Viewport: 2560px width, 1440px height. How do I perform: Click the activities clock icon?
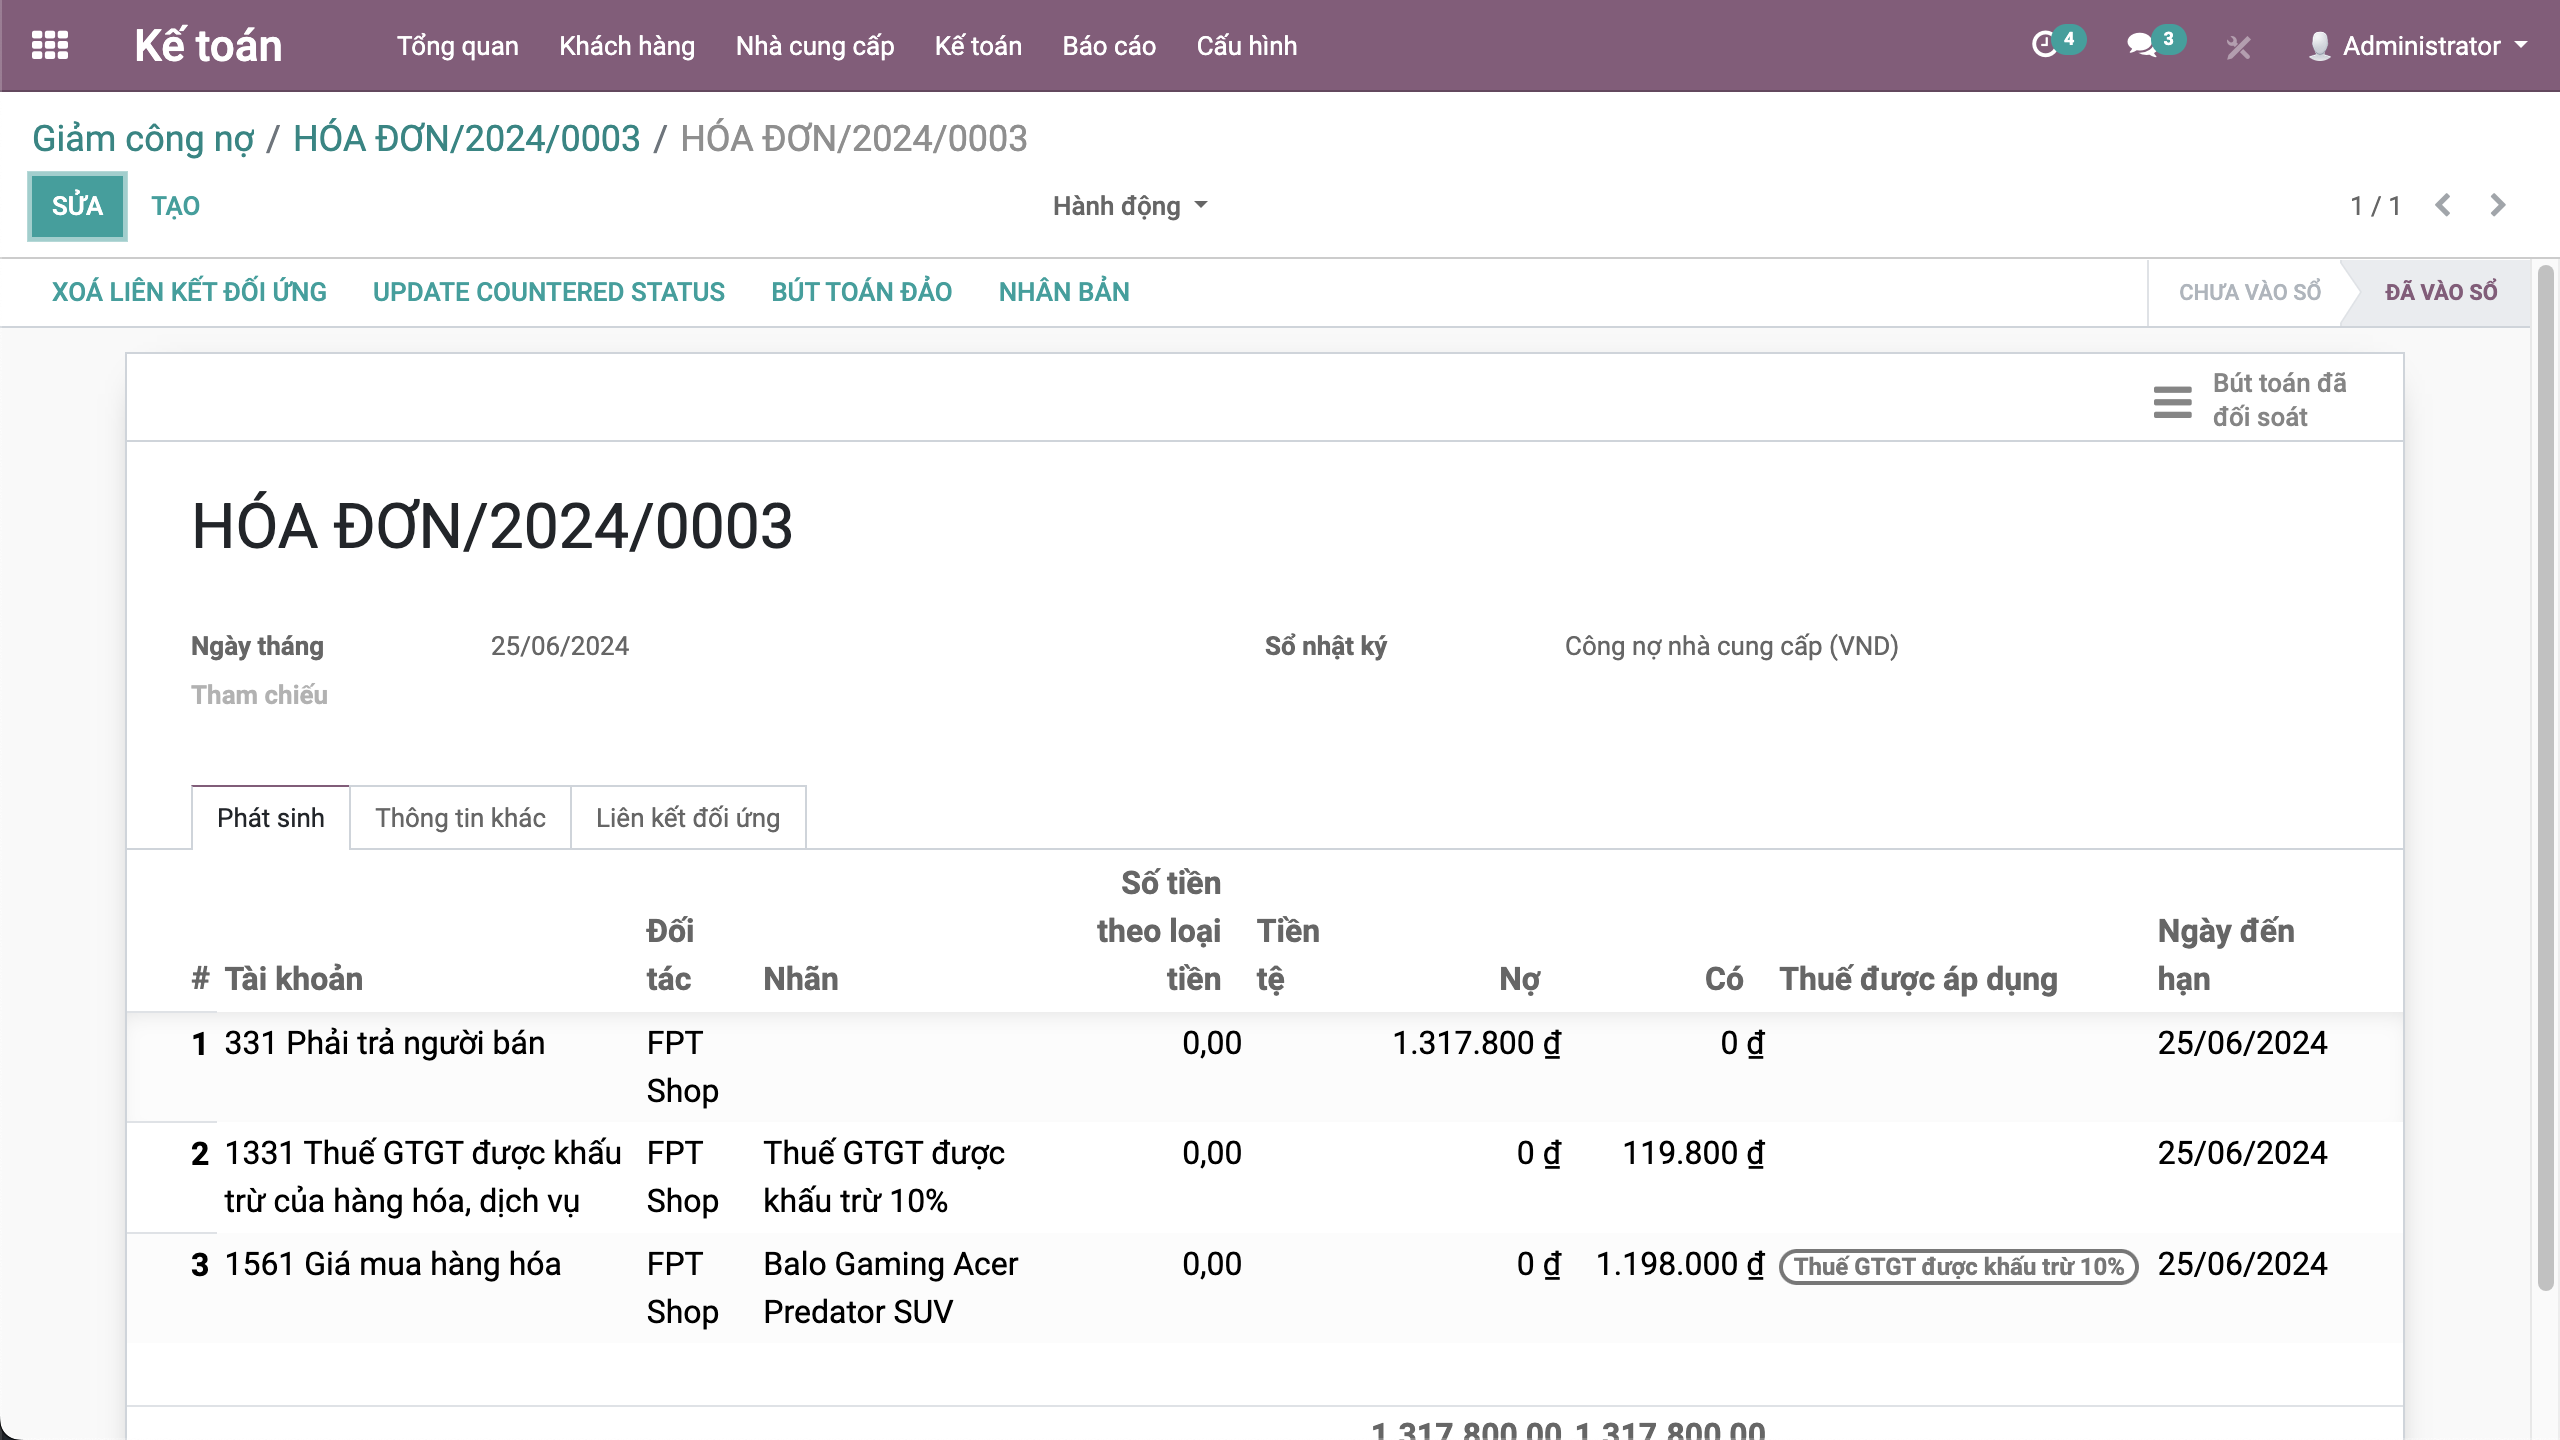pos(2045,46)
